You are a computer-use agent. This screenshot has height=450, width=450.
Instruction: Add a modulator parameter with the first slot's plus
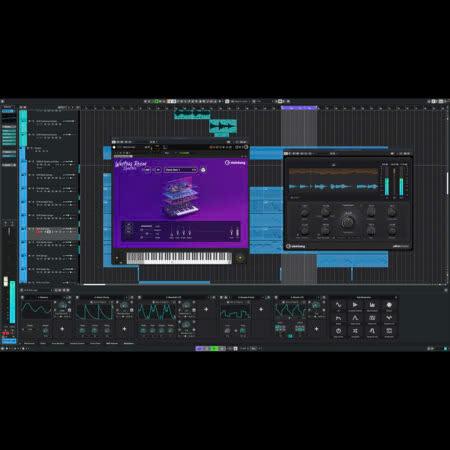coord(62,329)
